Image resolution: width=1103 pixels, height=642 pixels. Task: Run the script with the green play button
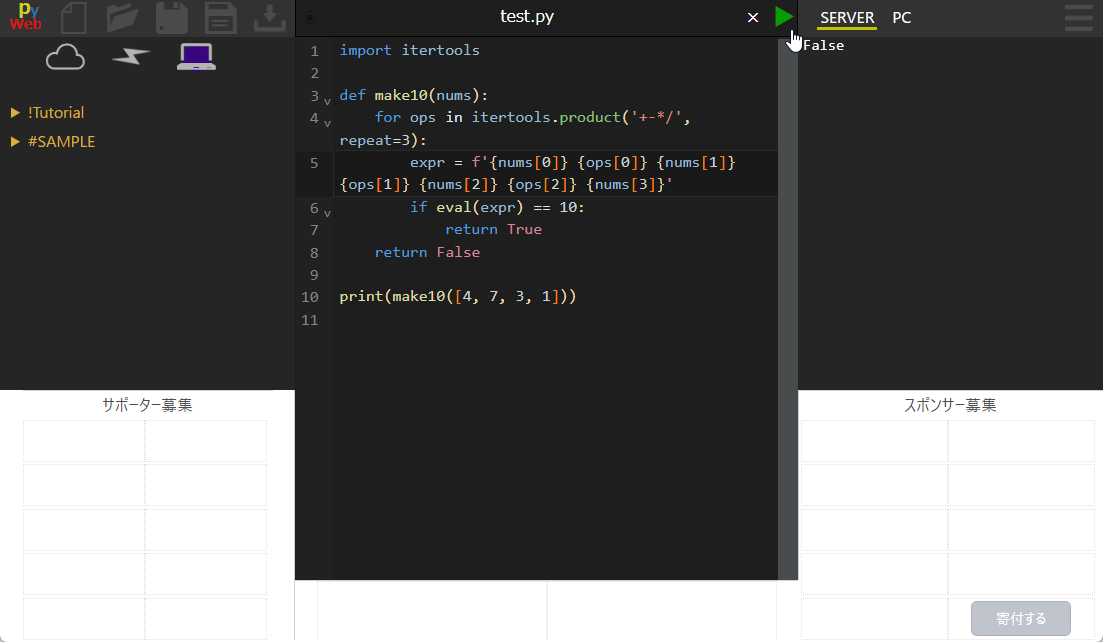pos(783,17)
